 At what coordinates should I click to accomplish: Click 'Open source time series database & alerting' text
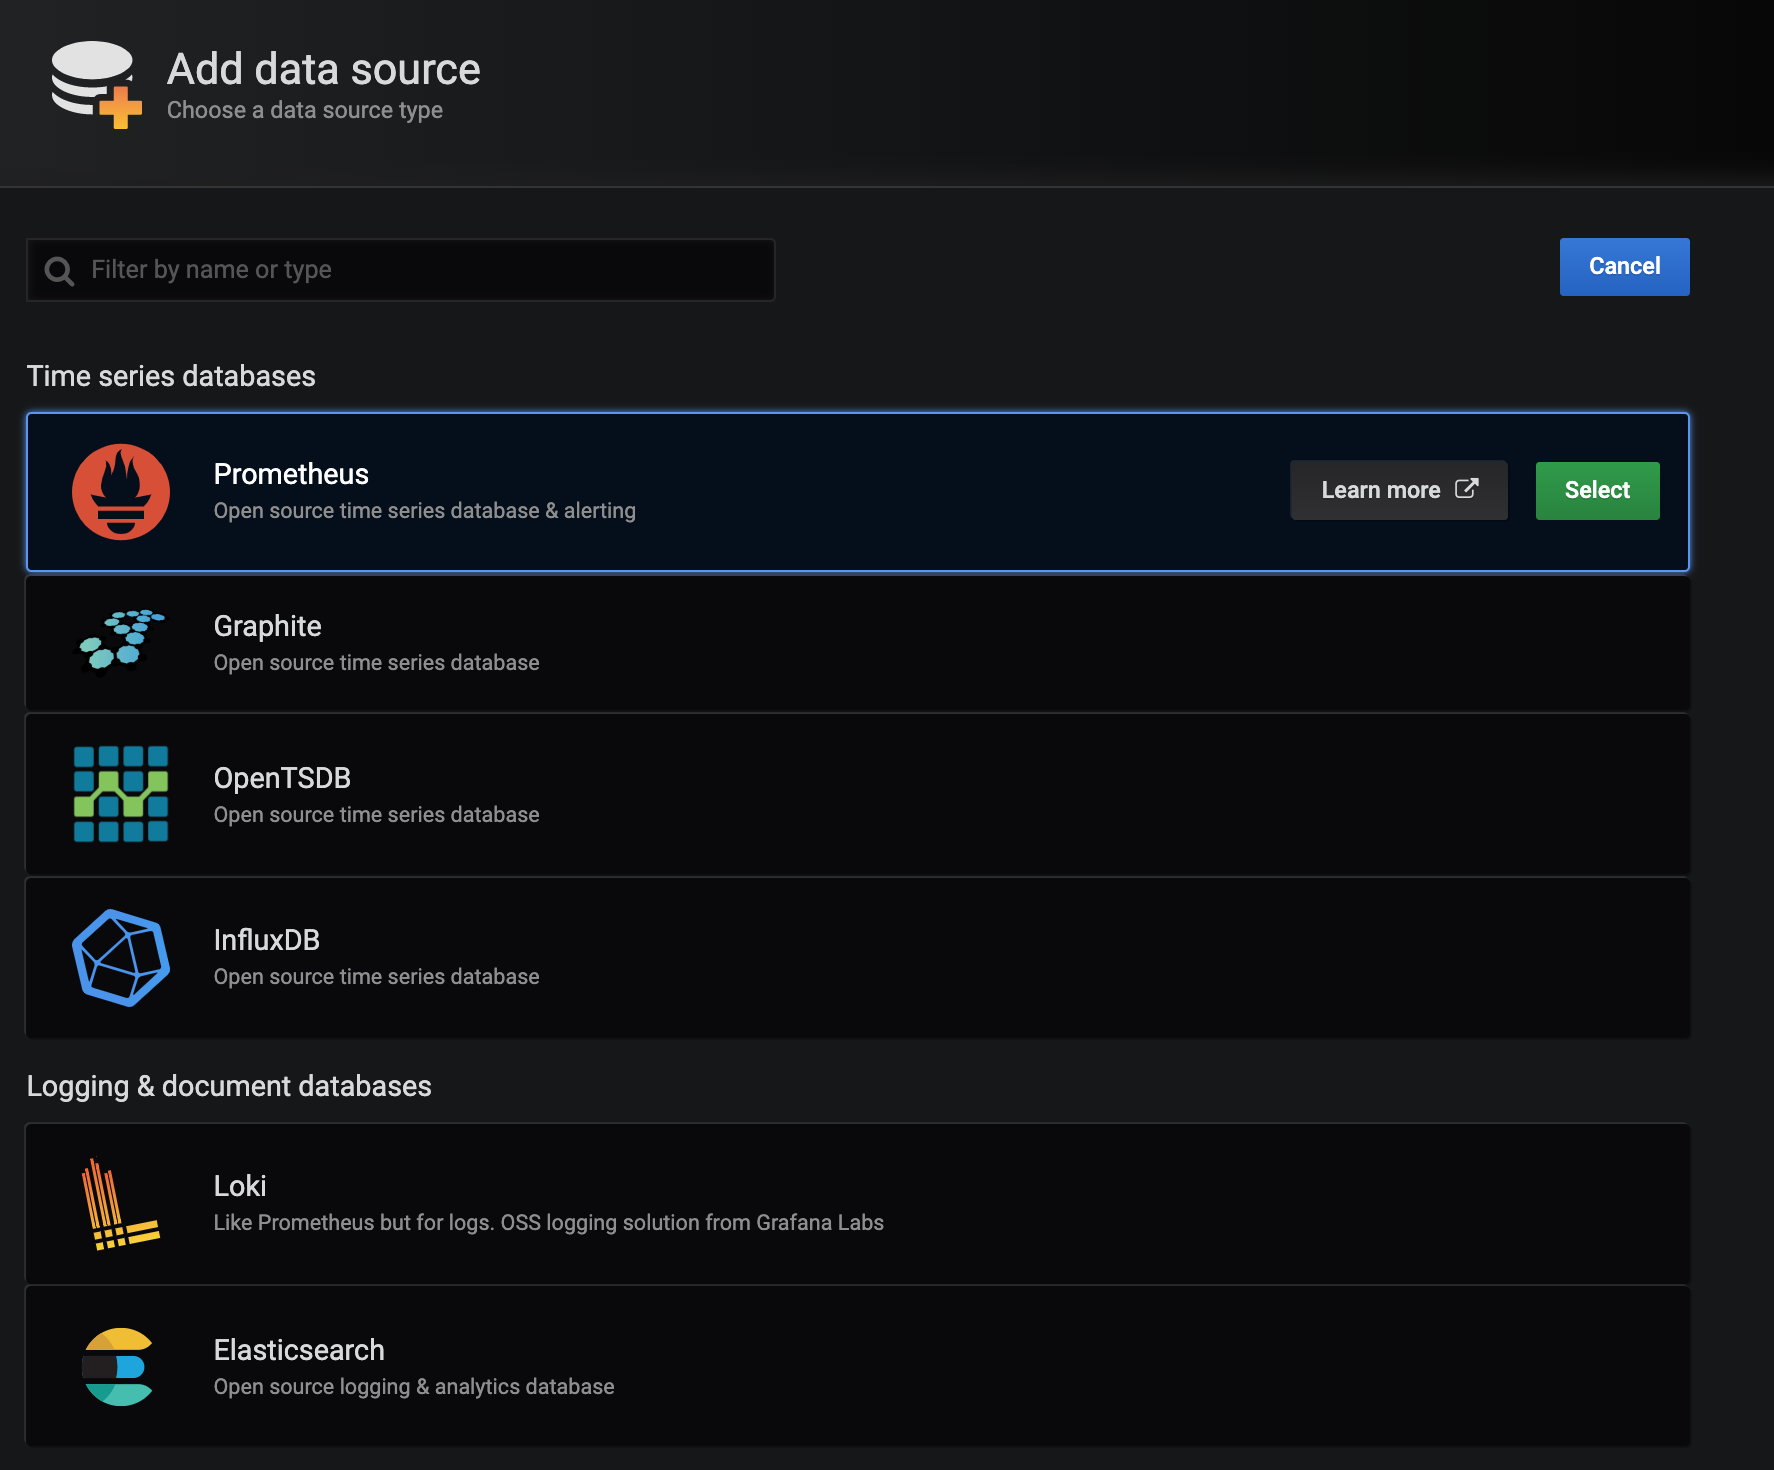pos(424,511)
